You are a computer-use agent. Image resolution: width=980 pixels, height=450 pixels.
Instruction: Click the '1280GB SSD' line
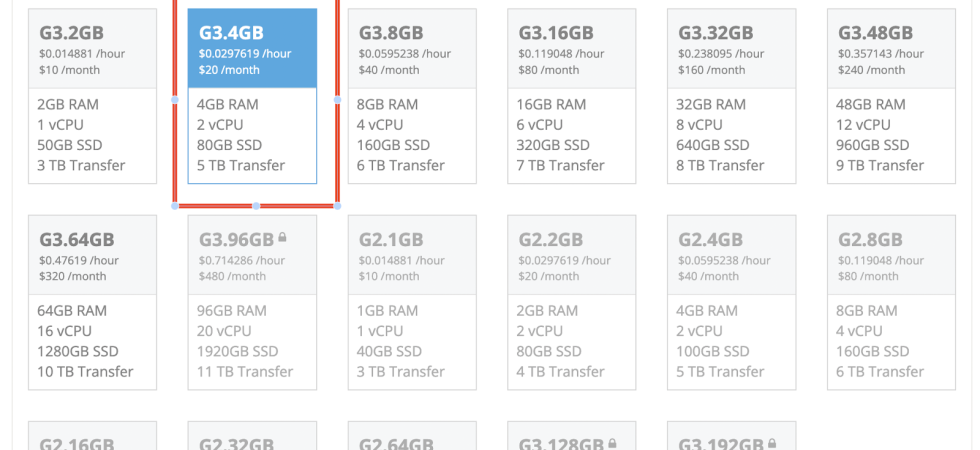click(78, 351)
